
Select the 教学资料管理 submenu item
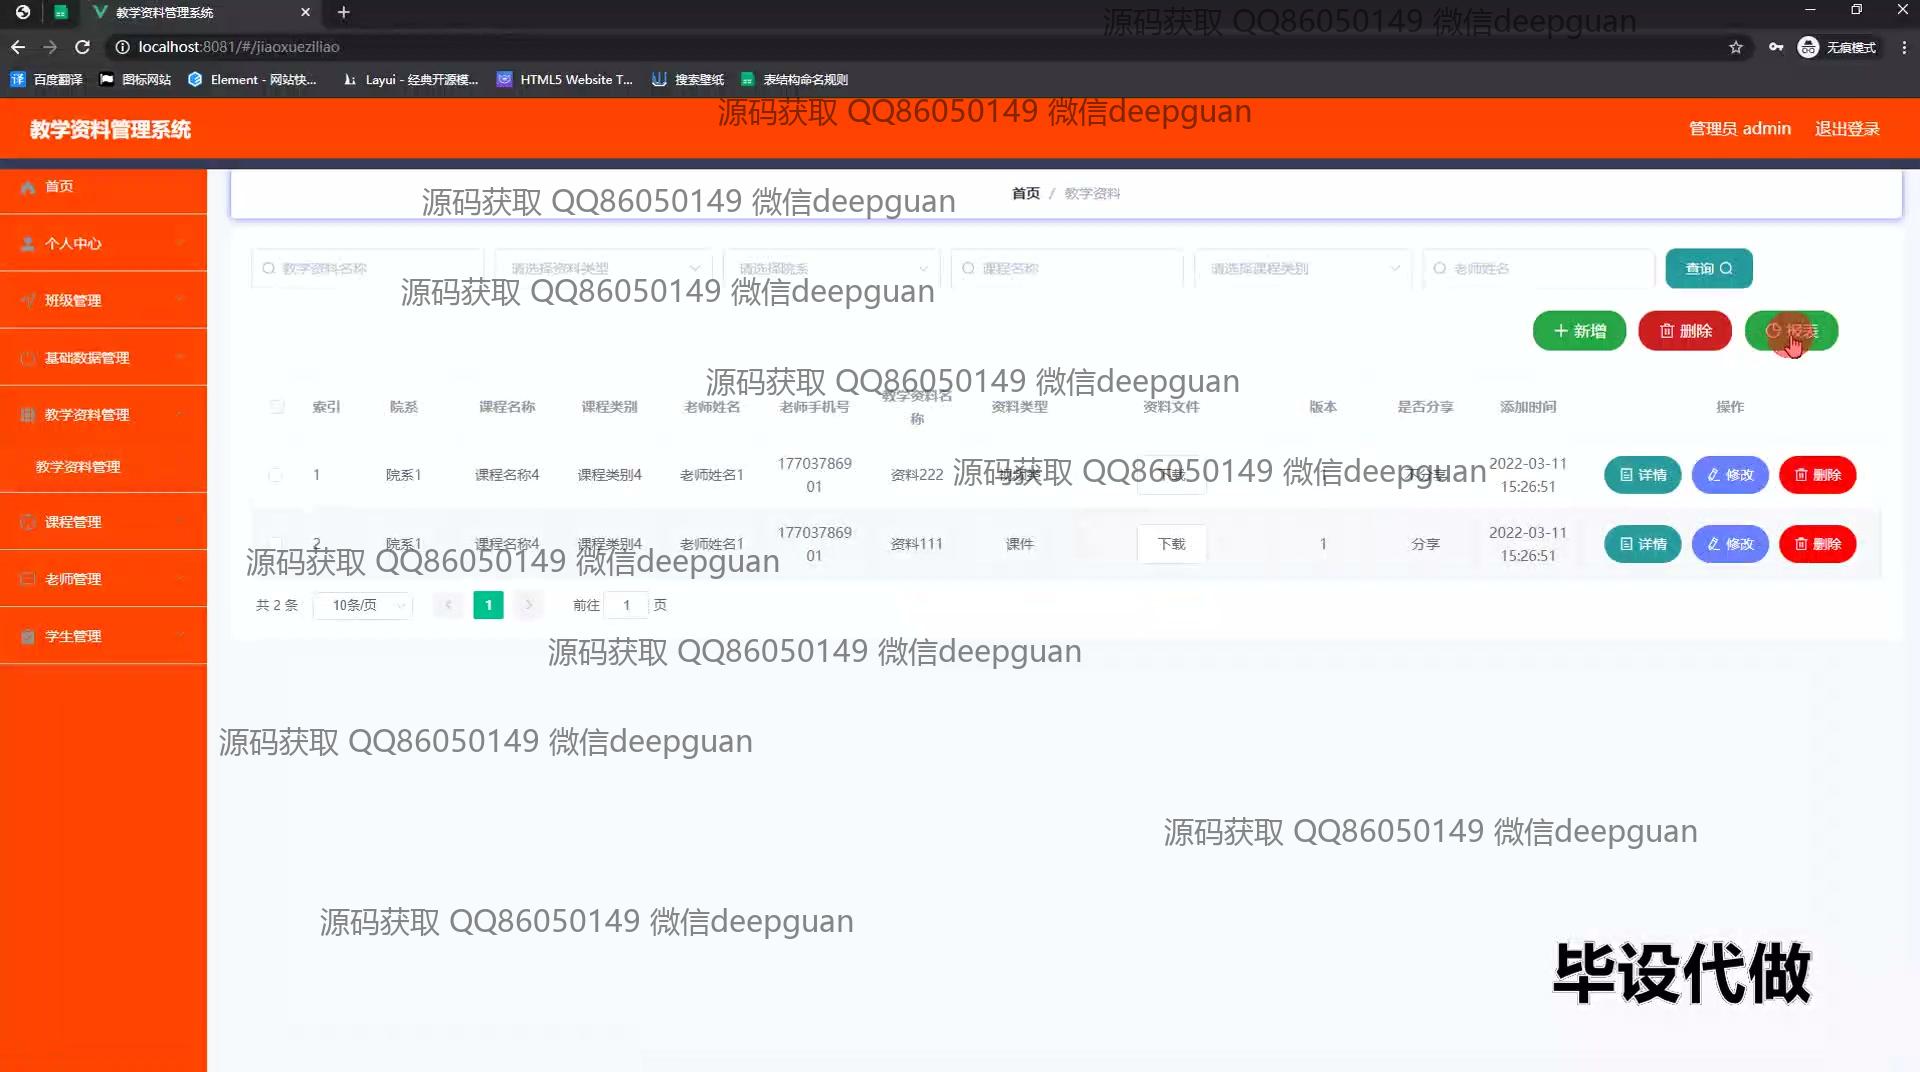point(103,467)
